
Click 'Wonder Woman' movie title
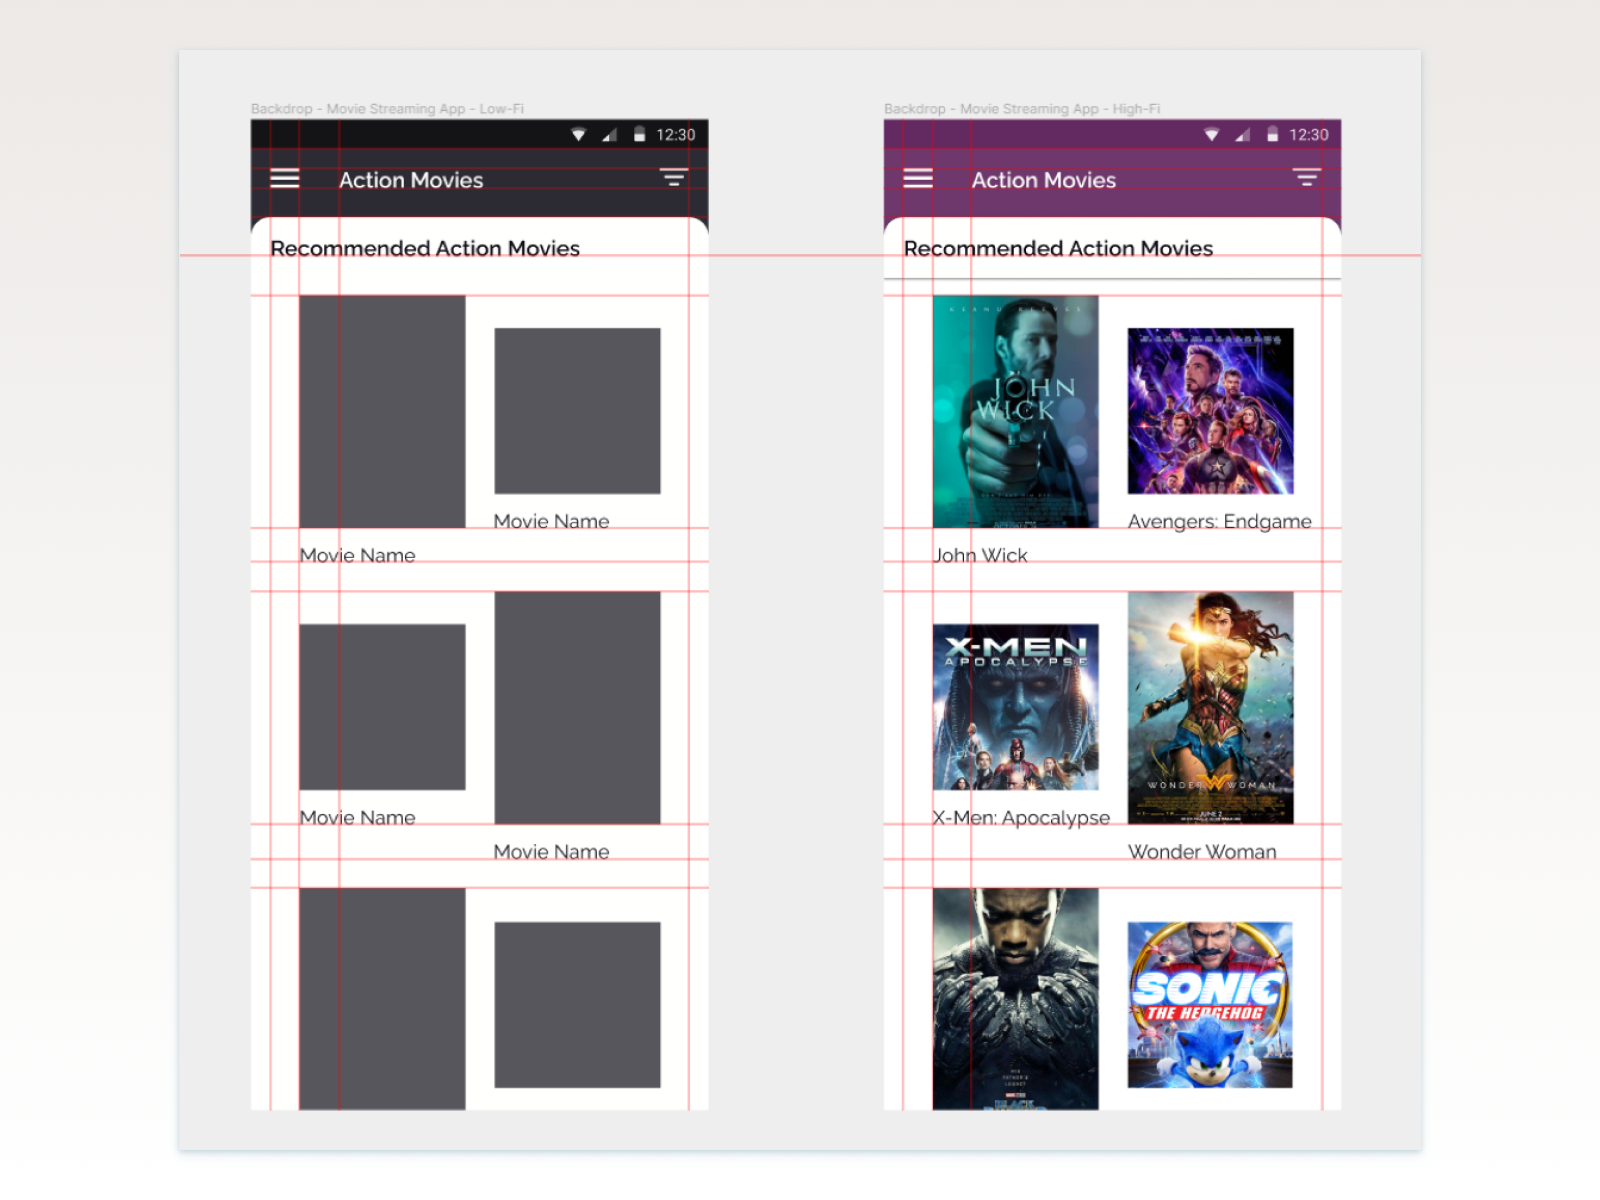tap(1202, 852)
